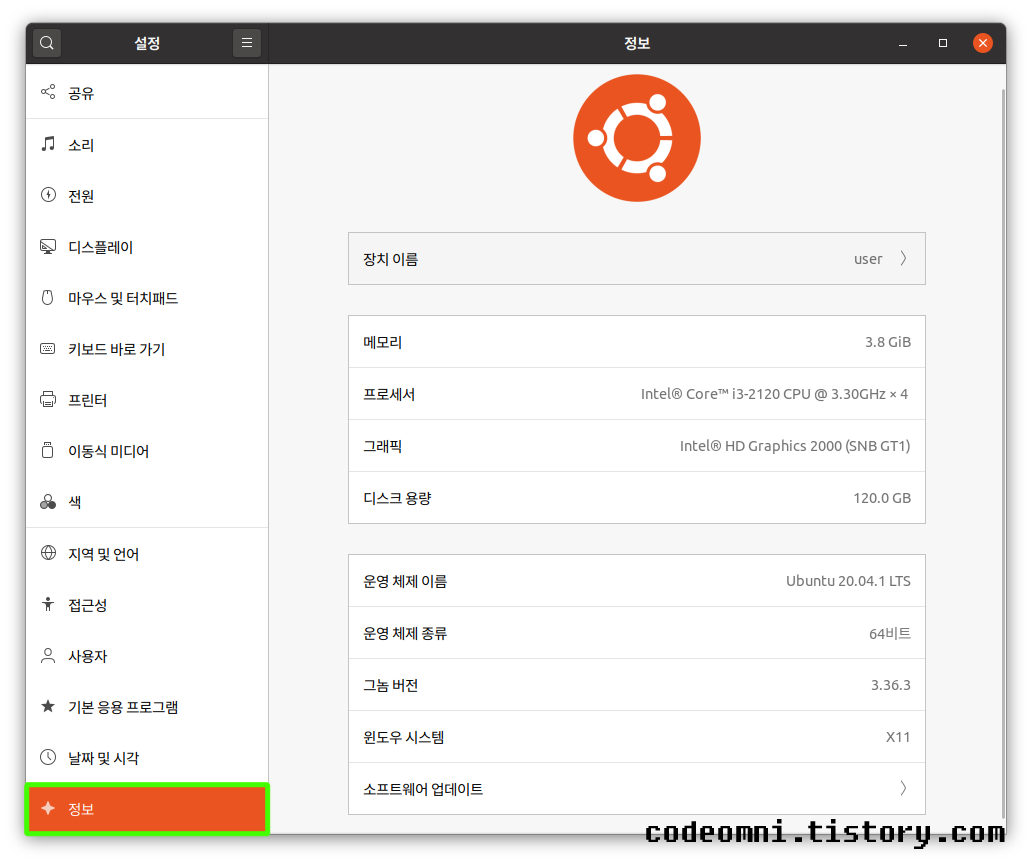1032x863 pixels.
Task: Open the 공유 settings panel
Action: [147, 93]
